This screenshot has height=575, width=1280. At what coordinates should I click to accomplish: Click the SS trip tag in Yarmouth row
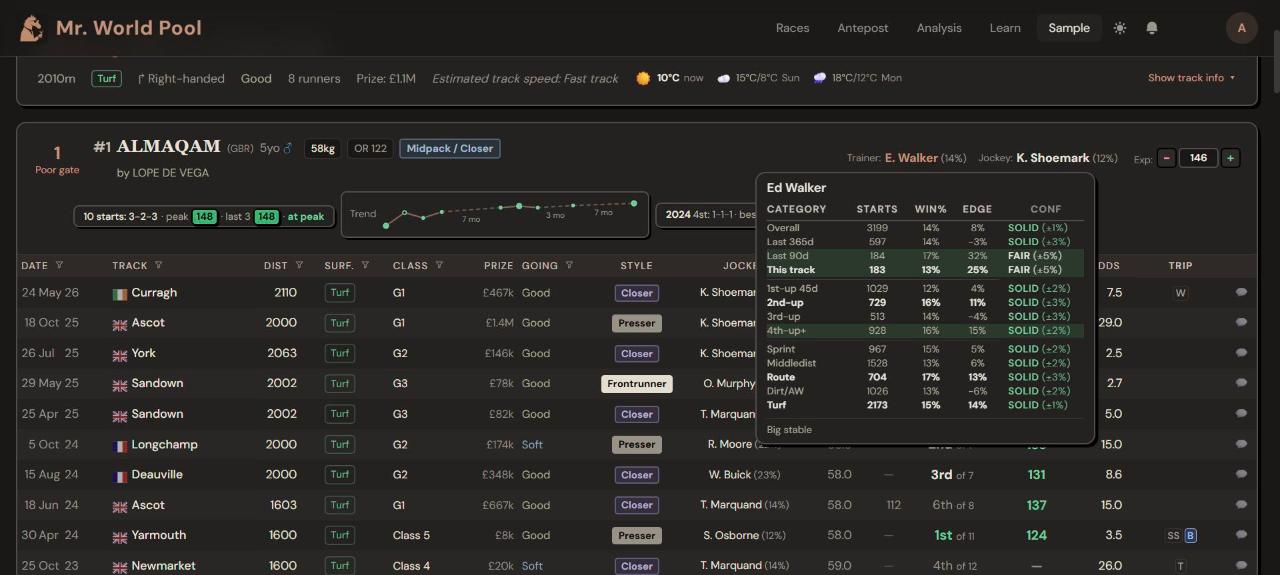1173,536
